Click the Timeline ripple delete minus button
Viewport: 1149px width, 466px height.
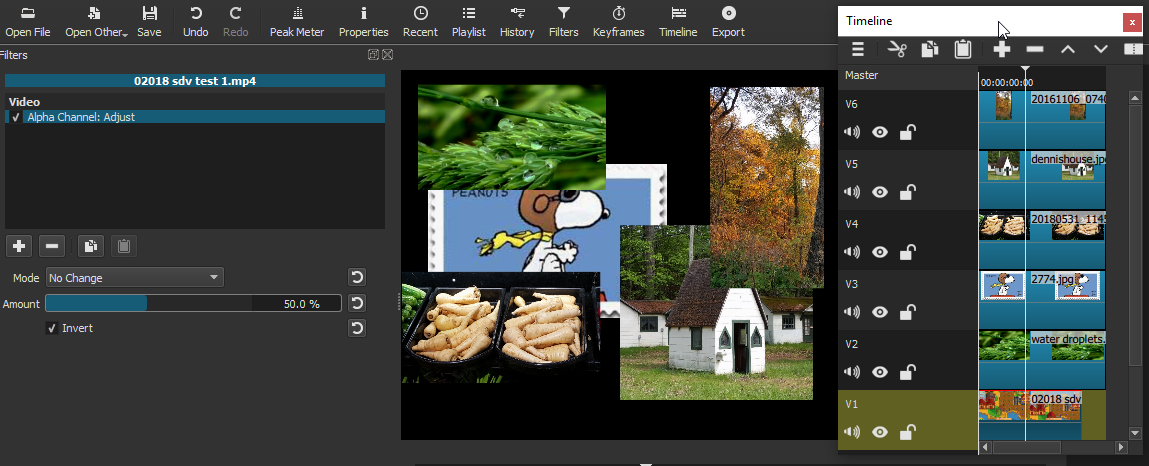point(1035,49)
